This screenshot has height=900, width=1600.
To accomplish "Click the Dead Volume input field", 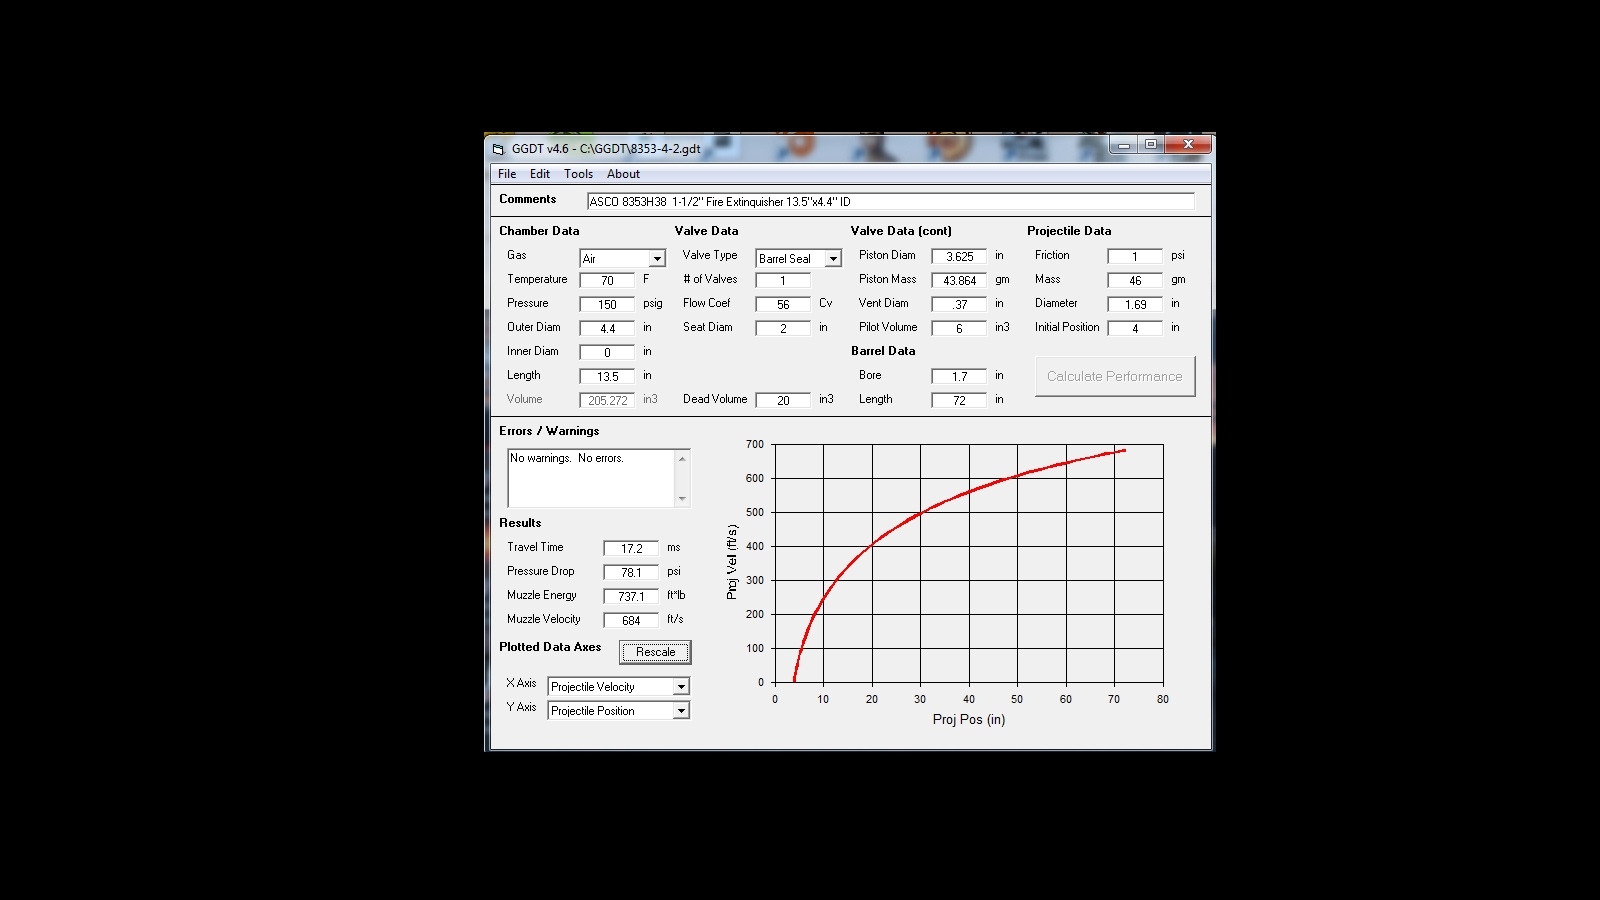I will click(783, 401).
